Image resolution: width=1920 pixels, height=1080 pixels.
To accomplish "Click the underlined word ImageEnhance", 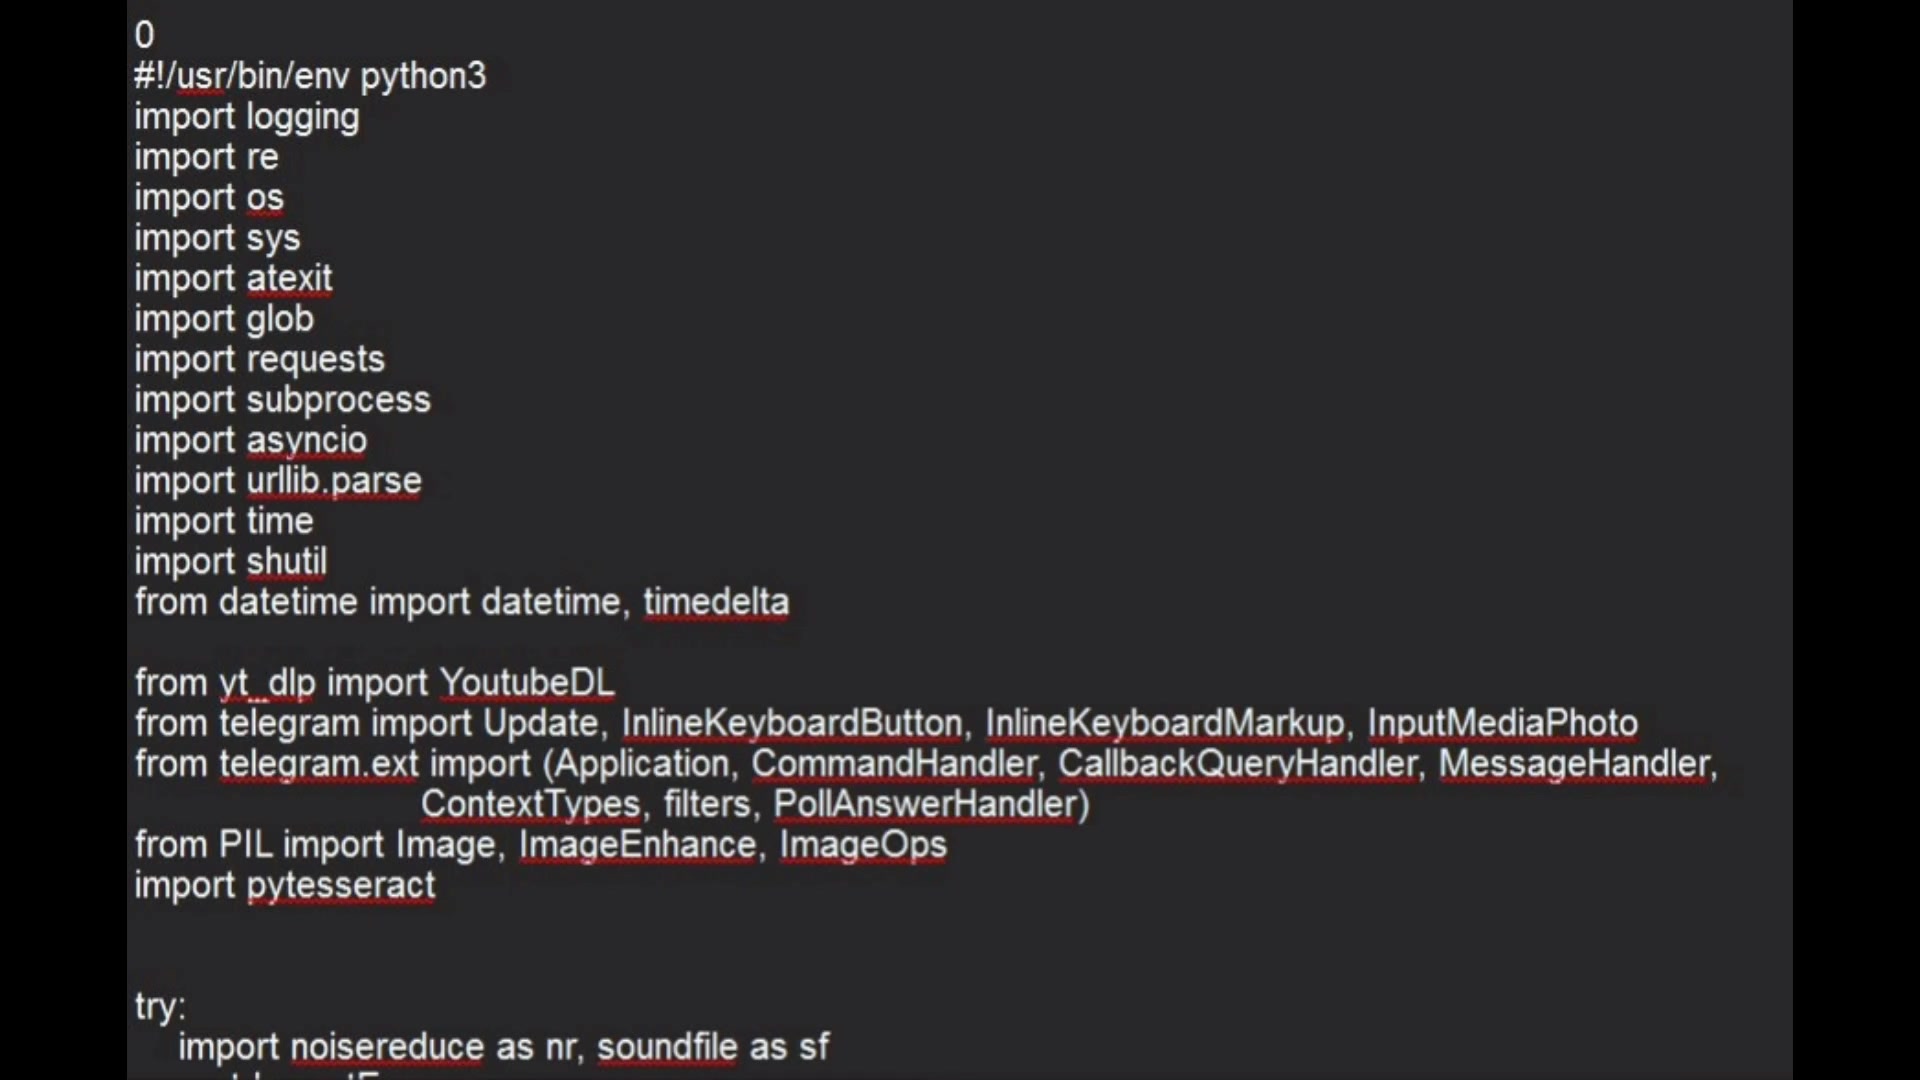I will pos(637,845).
